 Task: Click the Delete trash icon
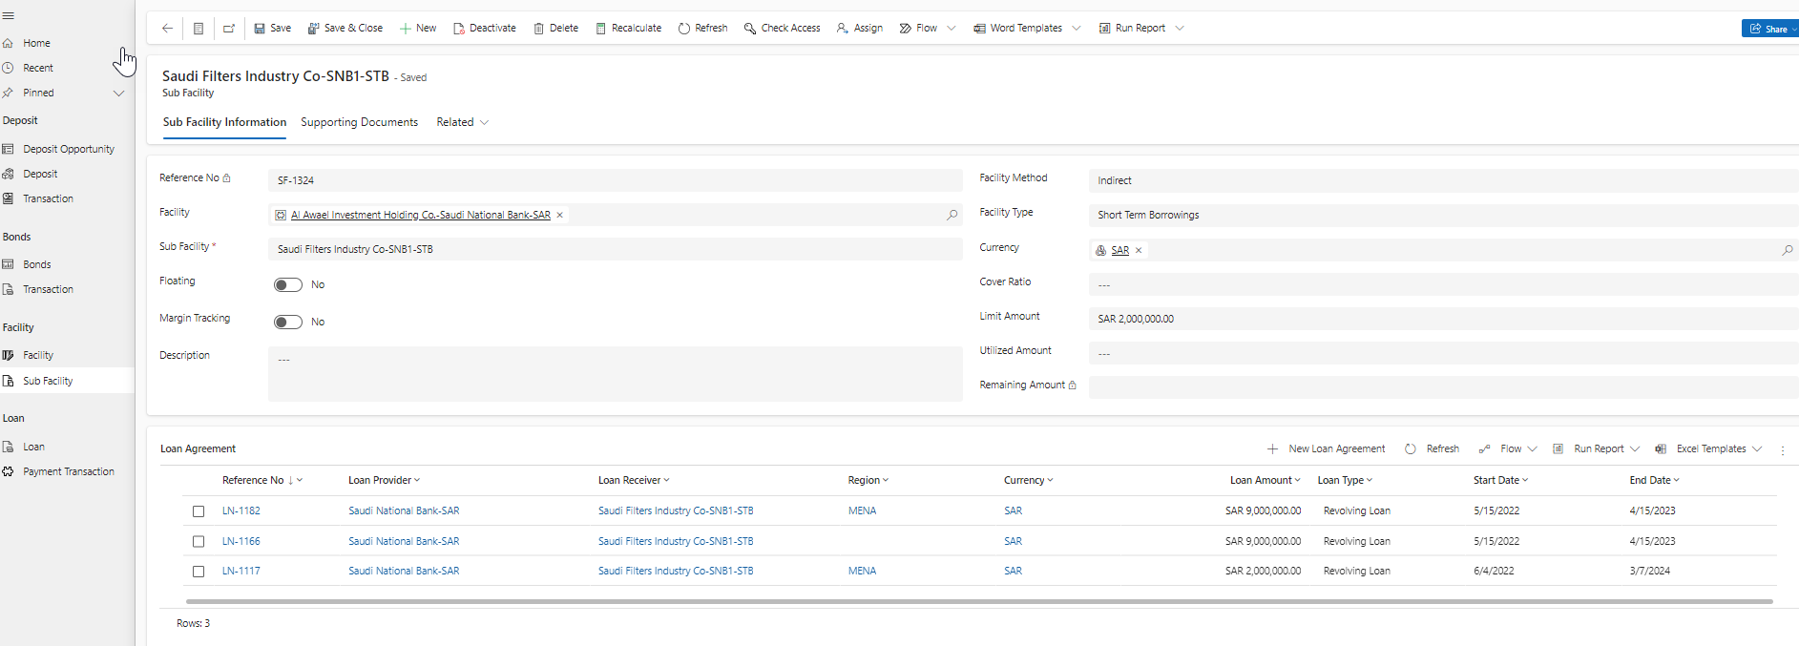(539, 28)
